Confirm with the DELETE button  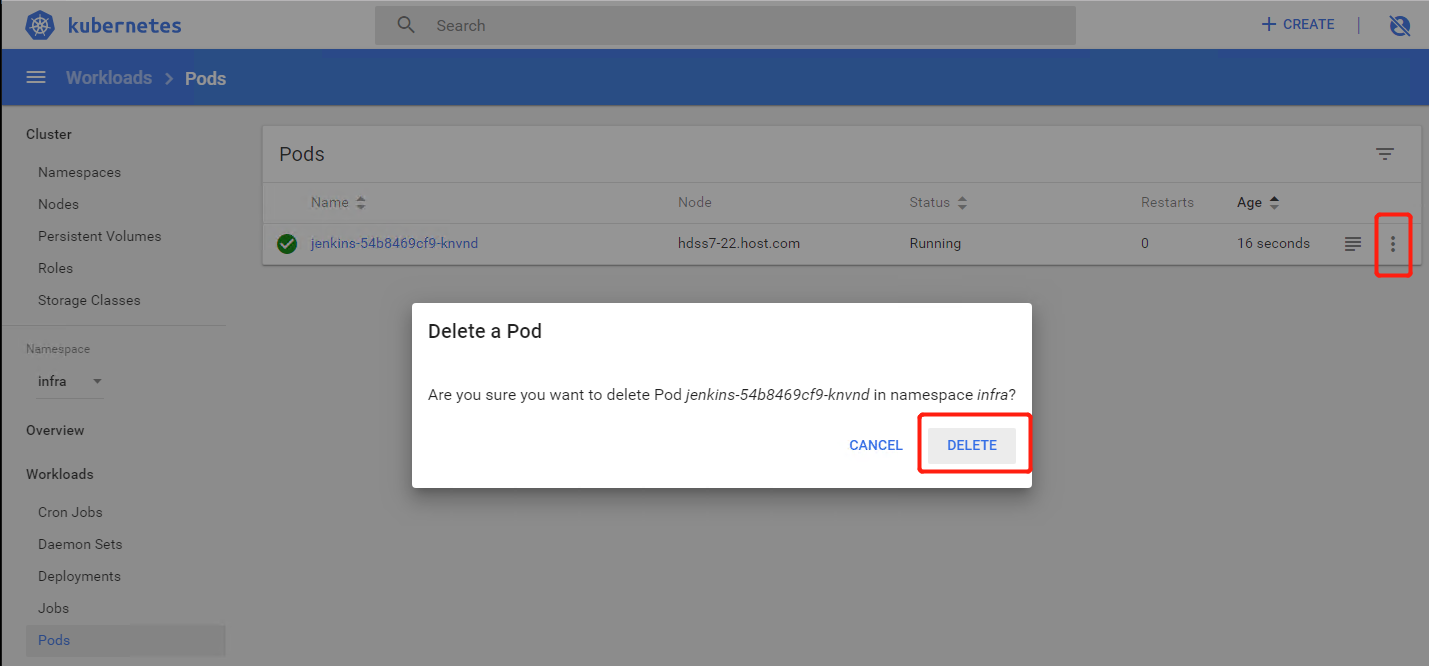click(972, 445)
